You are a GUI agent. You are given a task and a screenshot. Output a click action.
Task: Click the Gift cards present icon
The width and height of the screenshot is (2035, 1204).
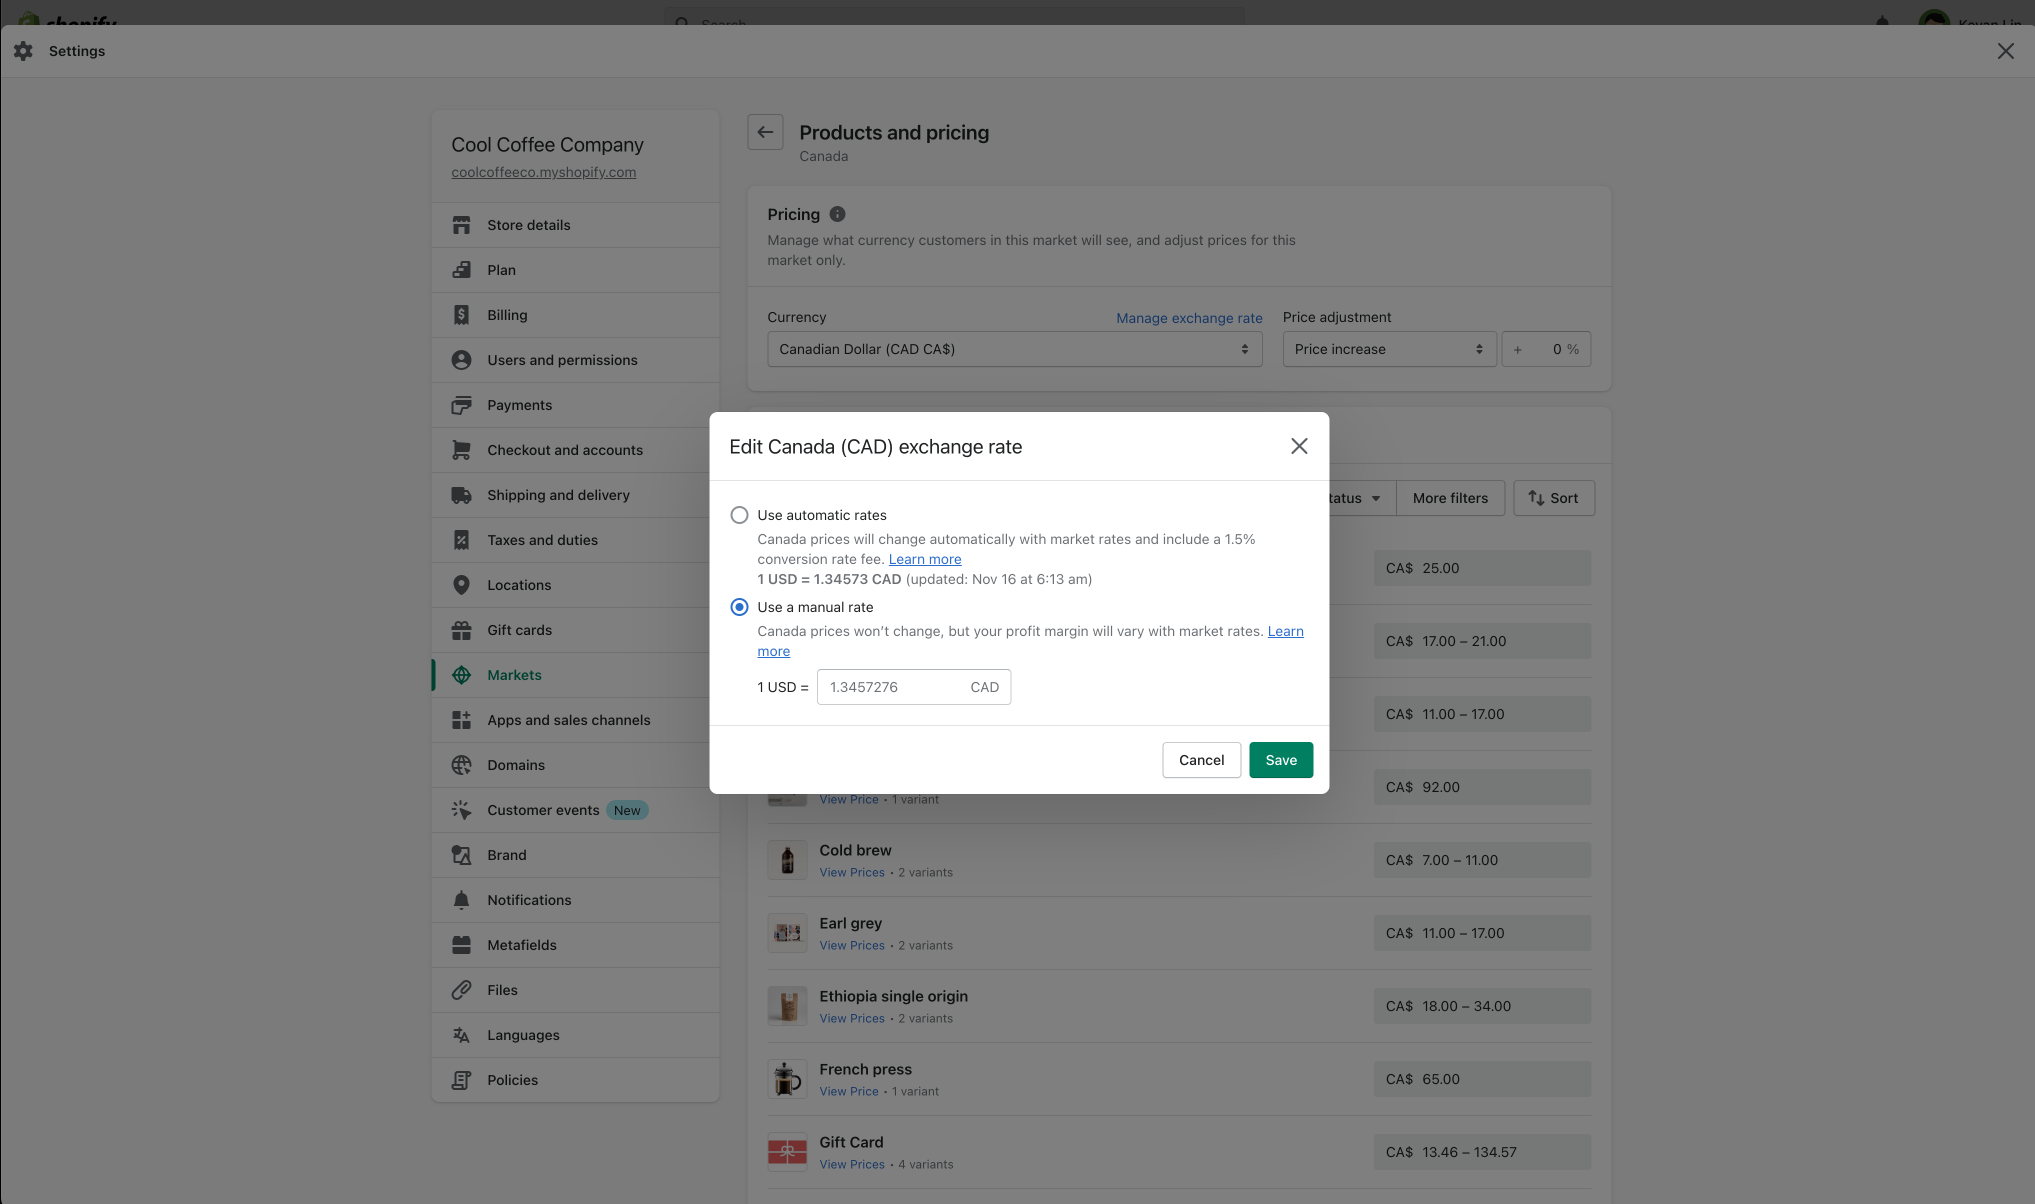click(x=461, y=630)
